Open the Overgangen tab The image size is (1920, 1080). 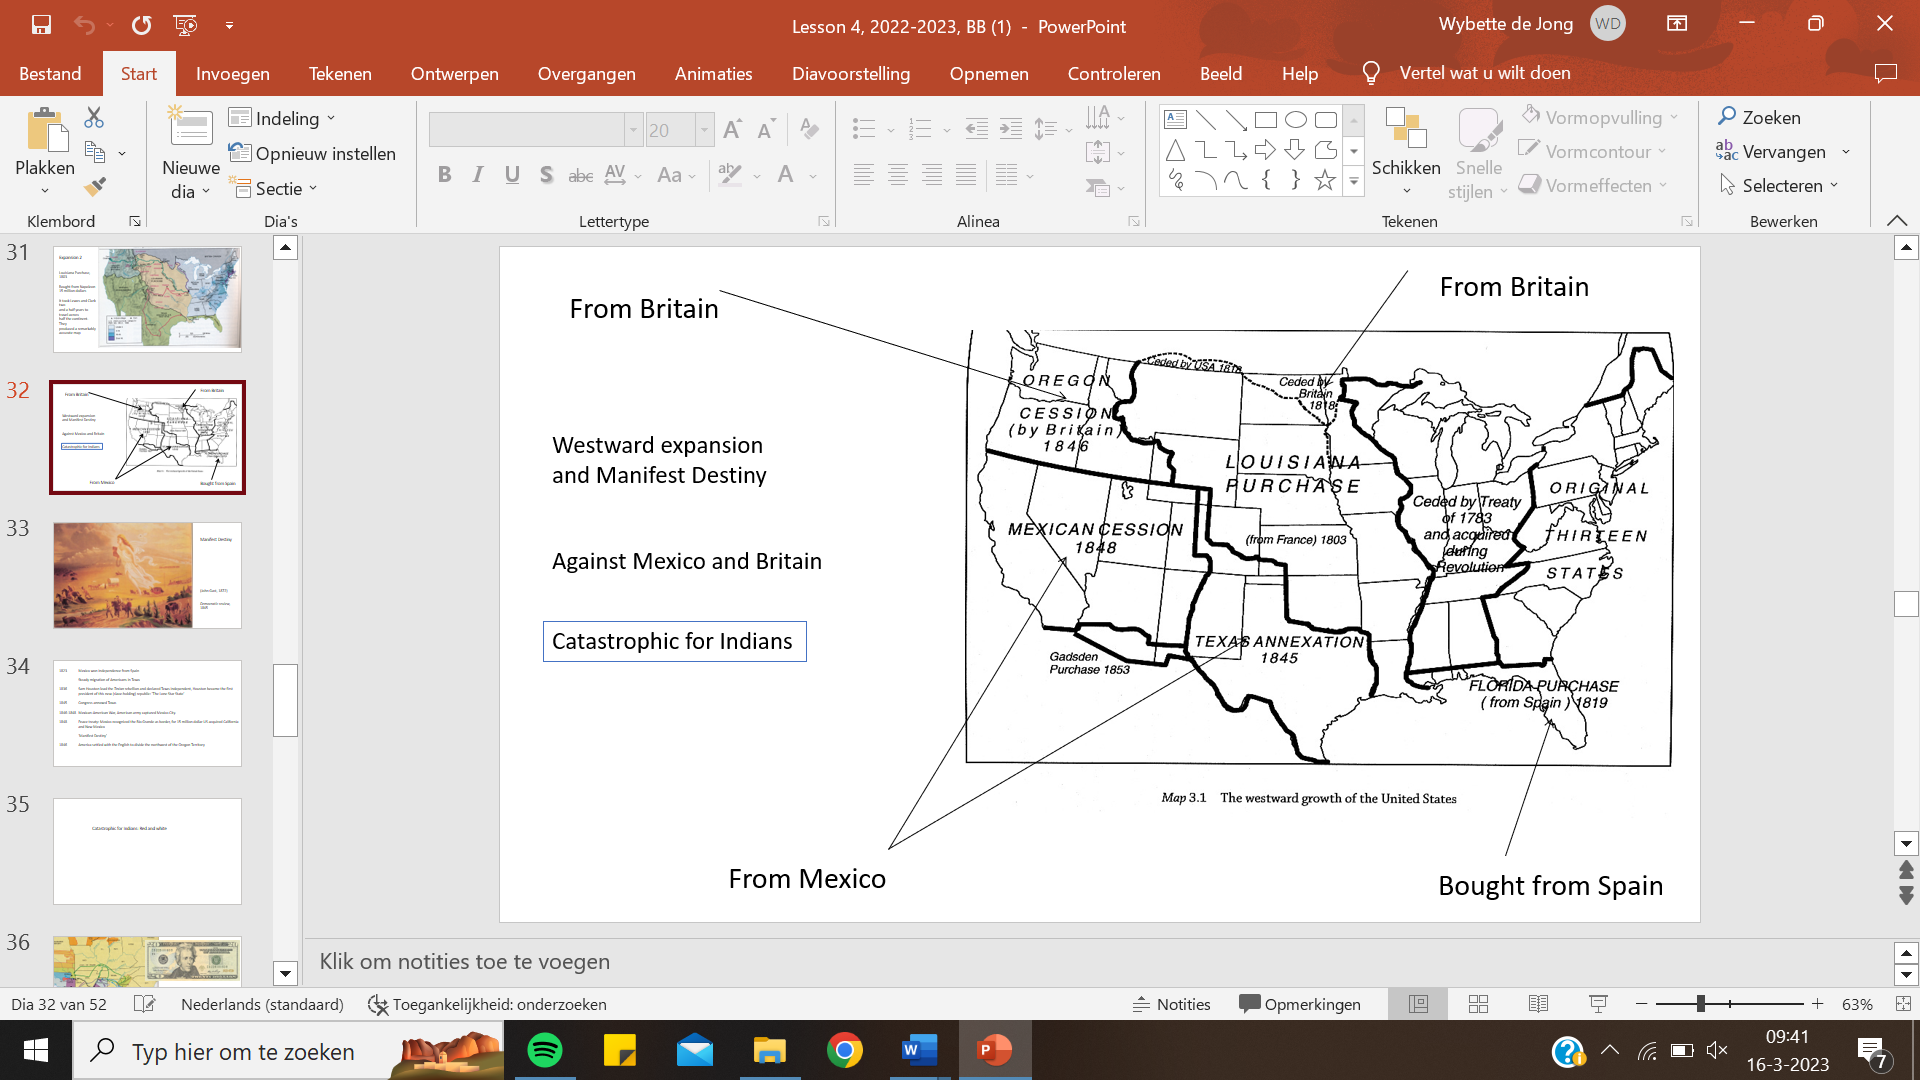point(587,73)
